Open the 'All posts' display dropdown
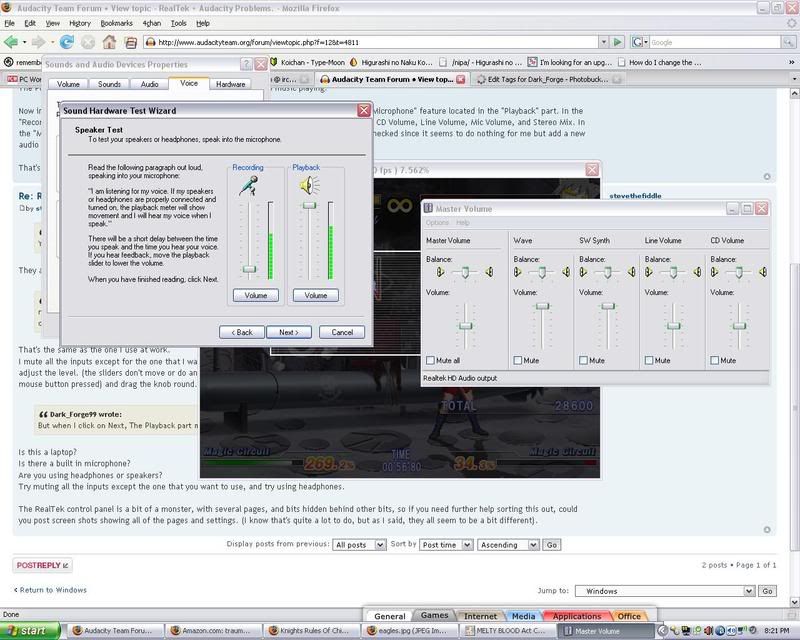The width and height of the screenshot is (800, 640). click(358, 545)
